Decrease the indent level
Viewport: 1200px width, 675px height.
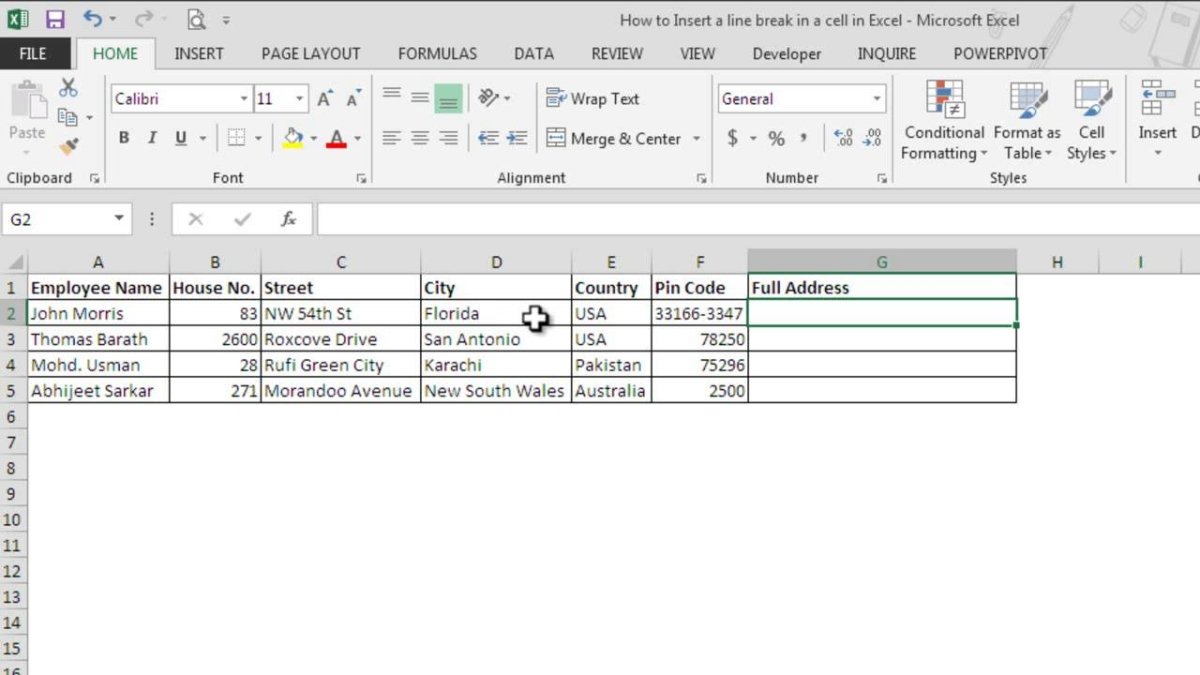click(488, 138)
